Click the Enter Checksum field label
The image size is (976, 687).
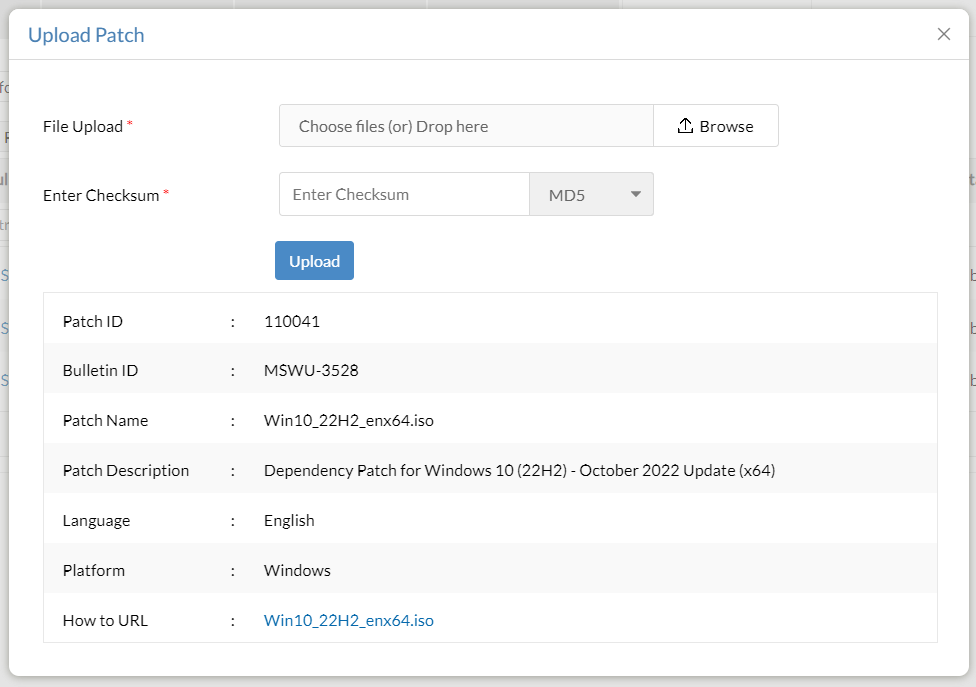(101, 195)
